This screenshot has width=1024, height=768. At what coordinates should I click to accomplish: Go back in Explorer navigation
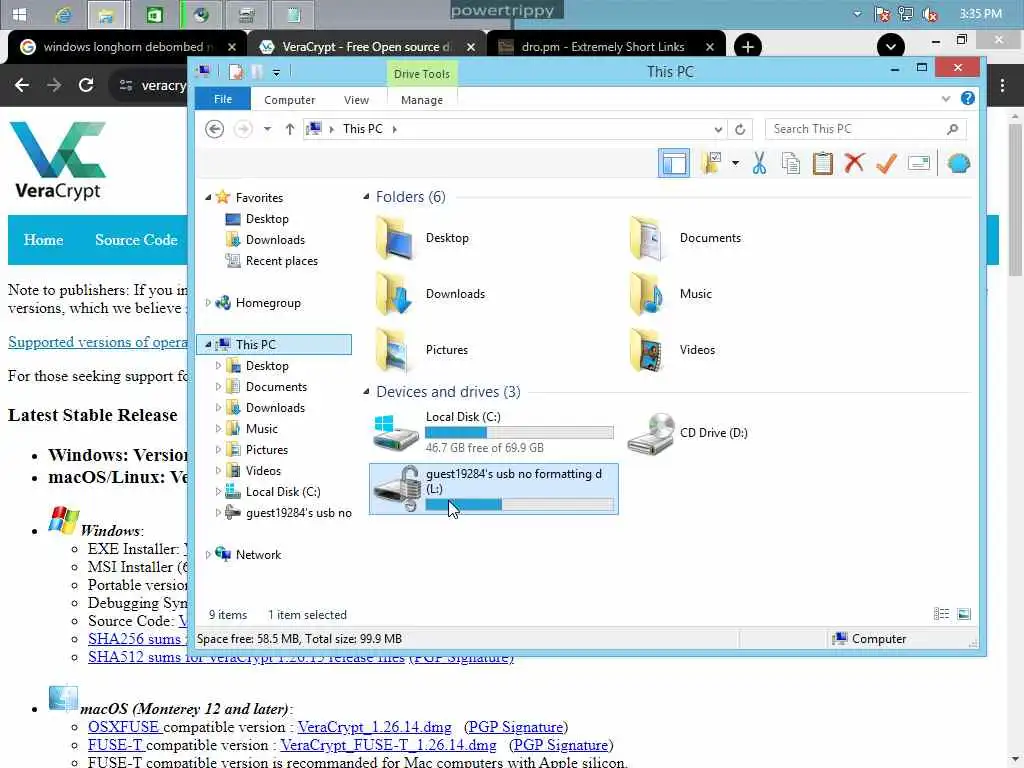pos(214,129)
